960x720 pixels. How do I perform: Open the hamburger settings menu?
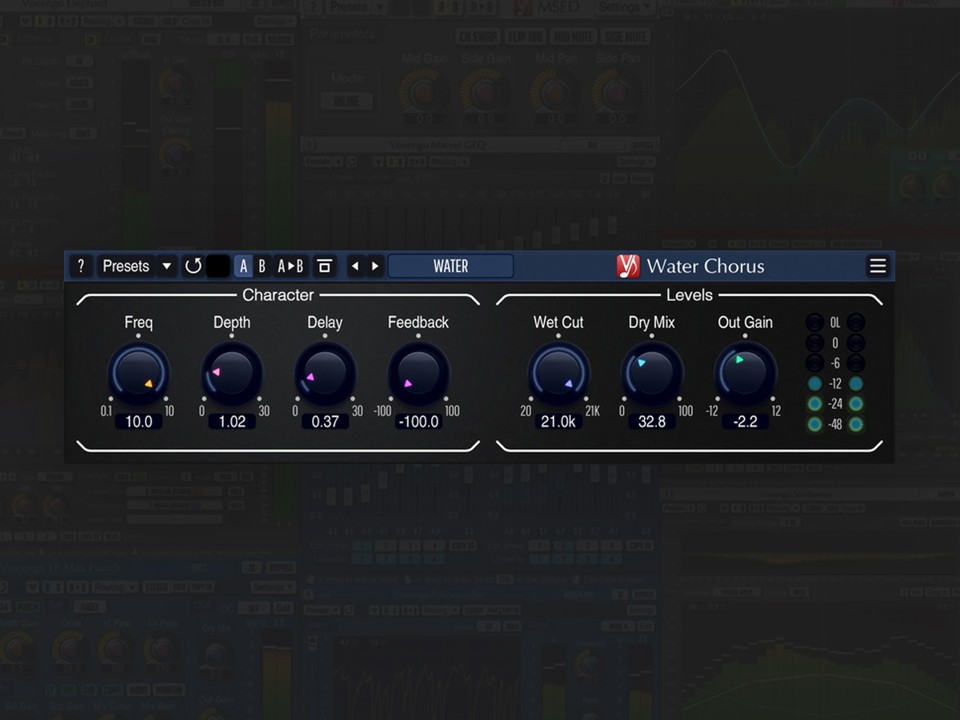(x=878, y=266)
